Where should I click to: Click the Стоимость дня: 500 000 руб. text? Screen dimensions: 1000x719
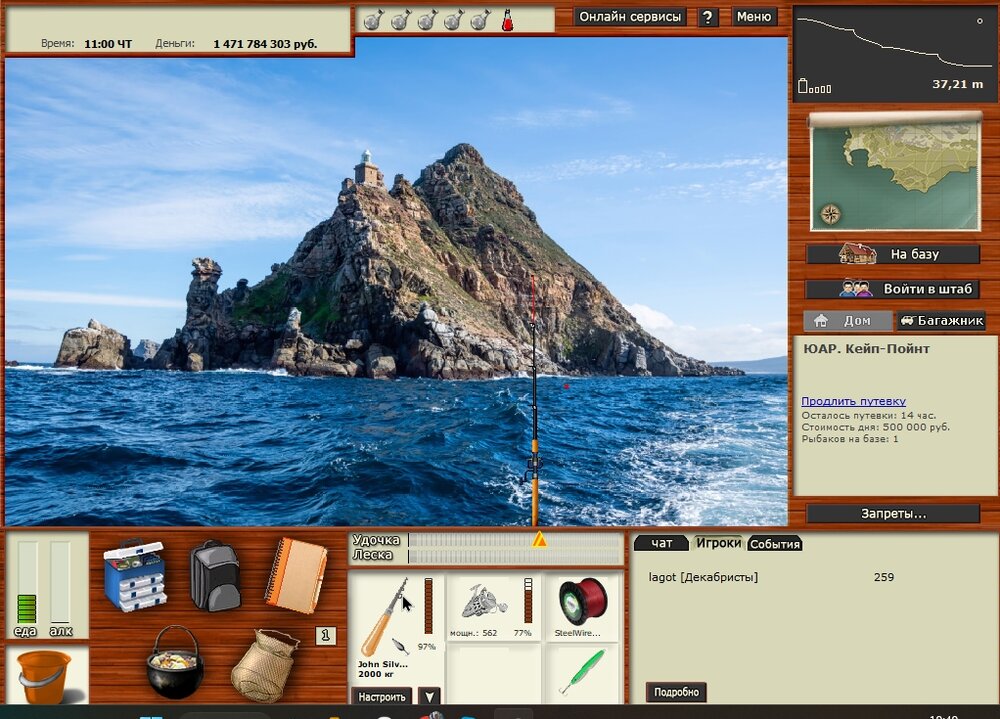point(875,427)
